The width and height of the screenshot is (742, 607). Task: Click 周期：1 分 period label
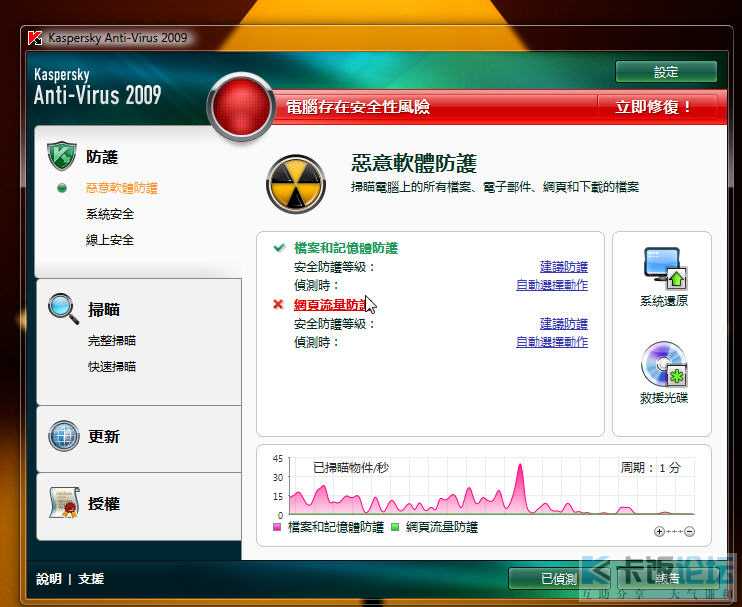650,468
